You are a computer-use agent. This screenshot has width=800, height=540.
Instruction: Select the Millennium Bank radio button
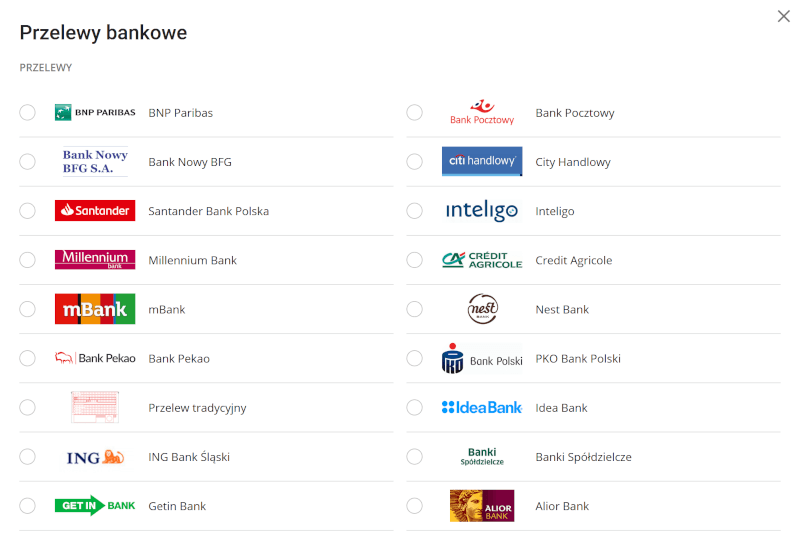27,260
